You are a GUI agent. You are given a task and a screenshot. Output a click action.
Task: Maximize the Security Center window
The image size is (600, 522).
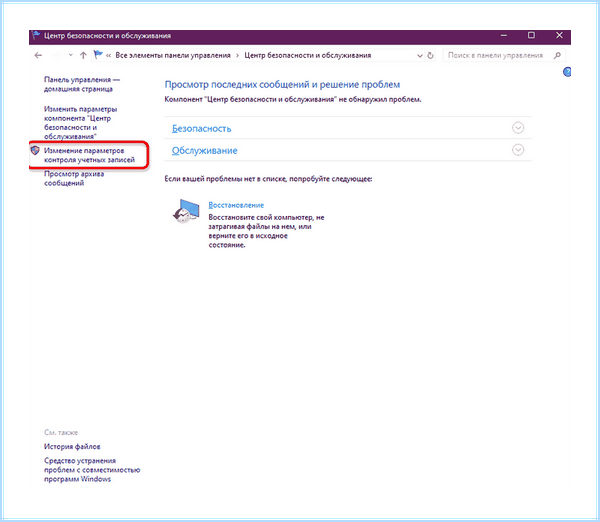(531, 35)
